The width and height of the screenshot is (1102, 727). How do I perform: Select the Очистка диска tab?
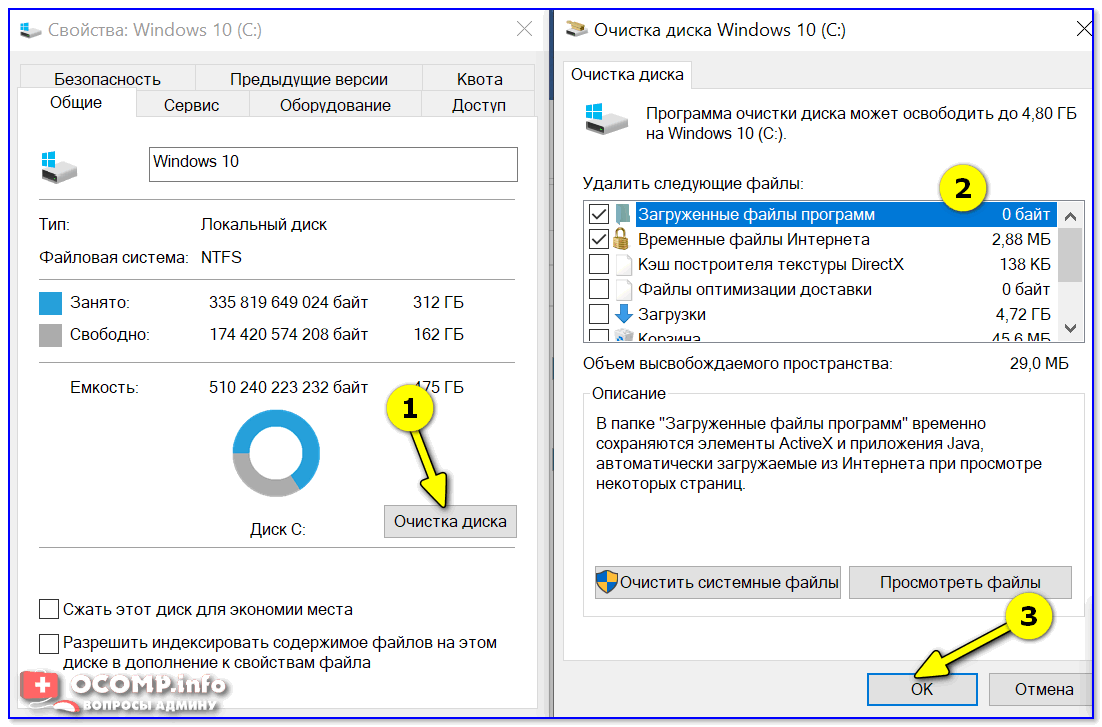click(x=627, y=75)
